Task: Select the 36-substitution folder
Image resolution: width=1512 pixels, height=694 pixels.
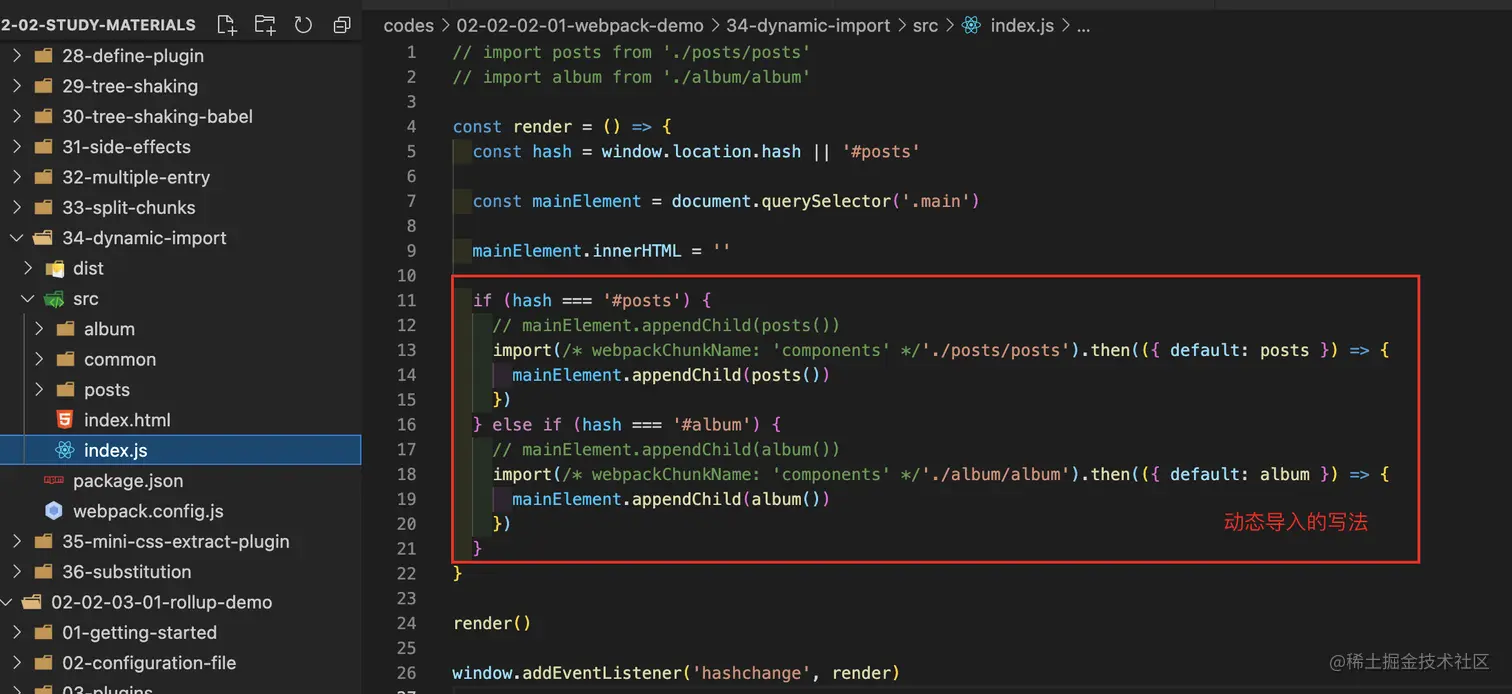Action: click(x=127, y=572)
